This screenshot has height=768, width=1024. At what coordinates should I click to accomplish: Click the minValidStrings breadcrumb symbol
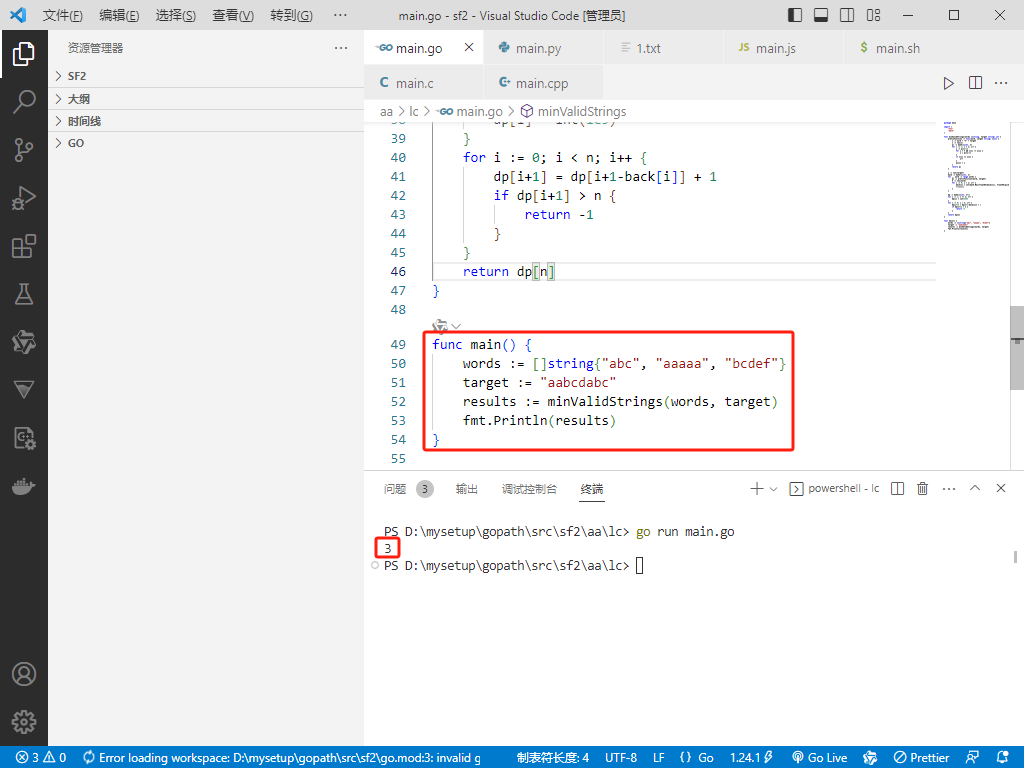click(x=573, y=112)
